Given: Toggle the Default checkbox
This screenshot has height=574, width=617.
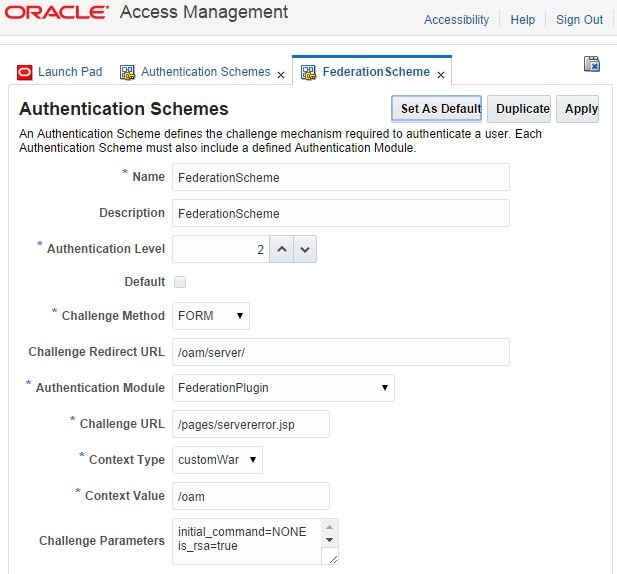Looking at the screenshot, I should (x=180, y=282).
